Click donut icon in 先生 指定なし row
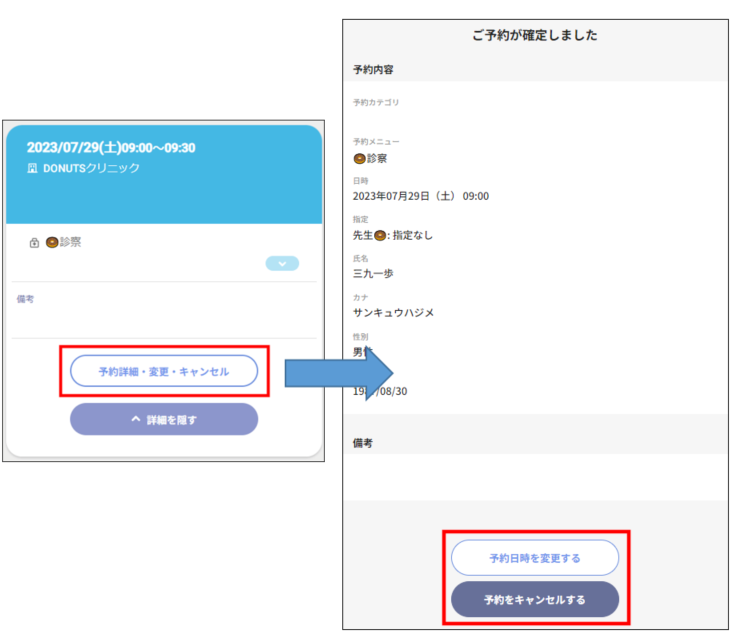The image size is (732, 632). coord(380,235)
